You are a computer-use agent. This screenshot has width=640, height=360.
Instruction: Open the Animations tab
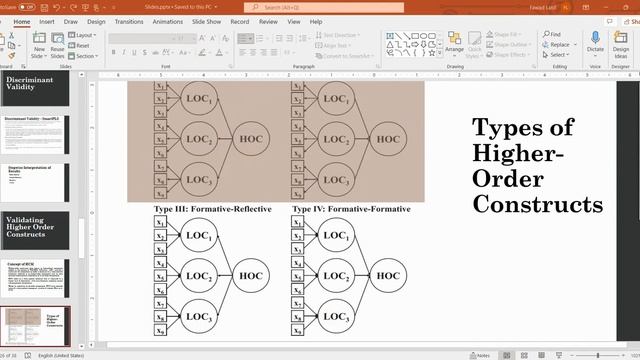(167, 22)
